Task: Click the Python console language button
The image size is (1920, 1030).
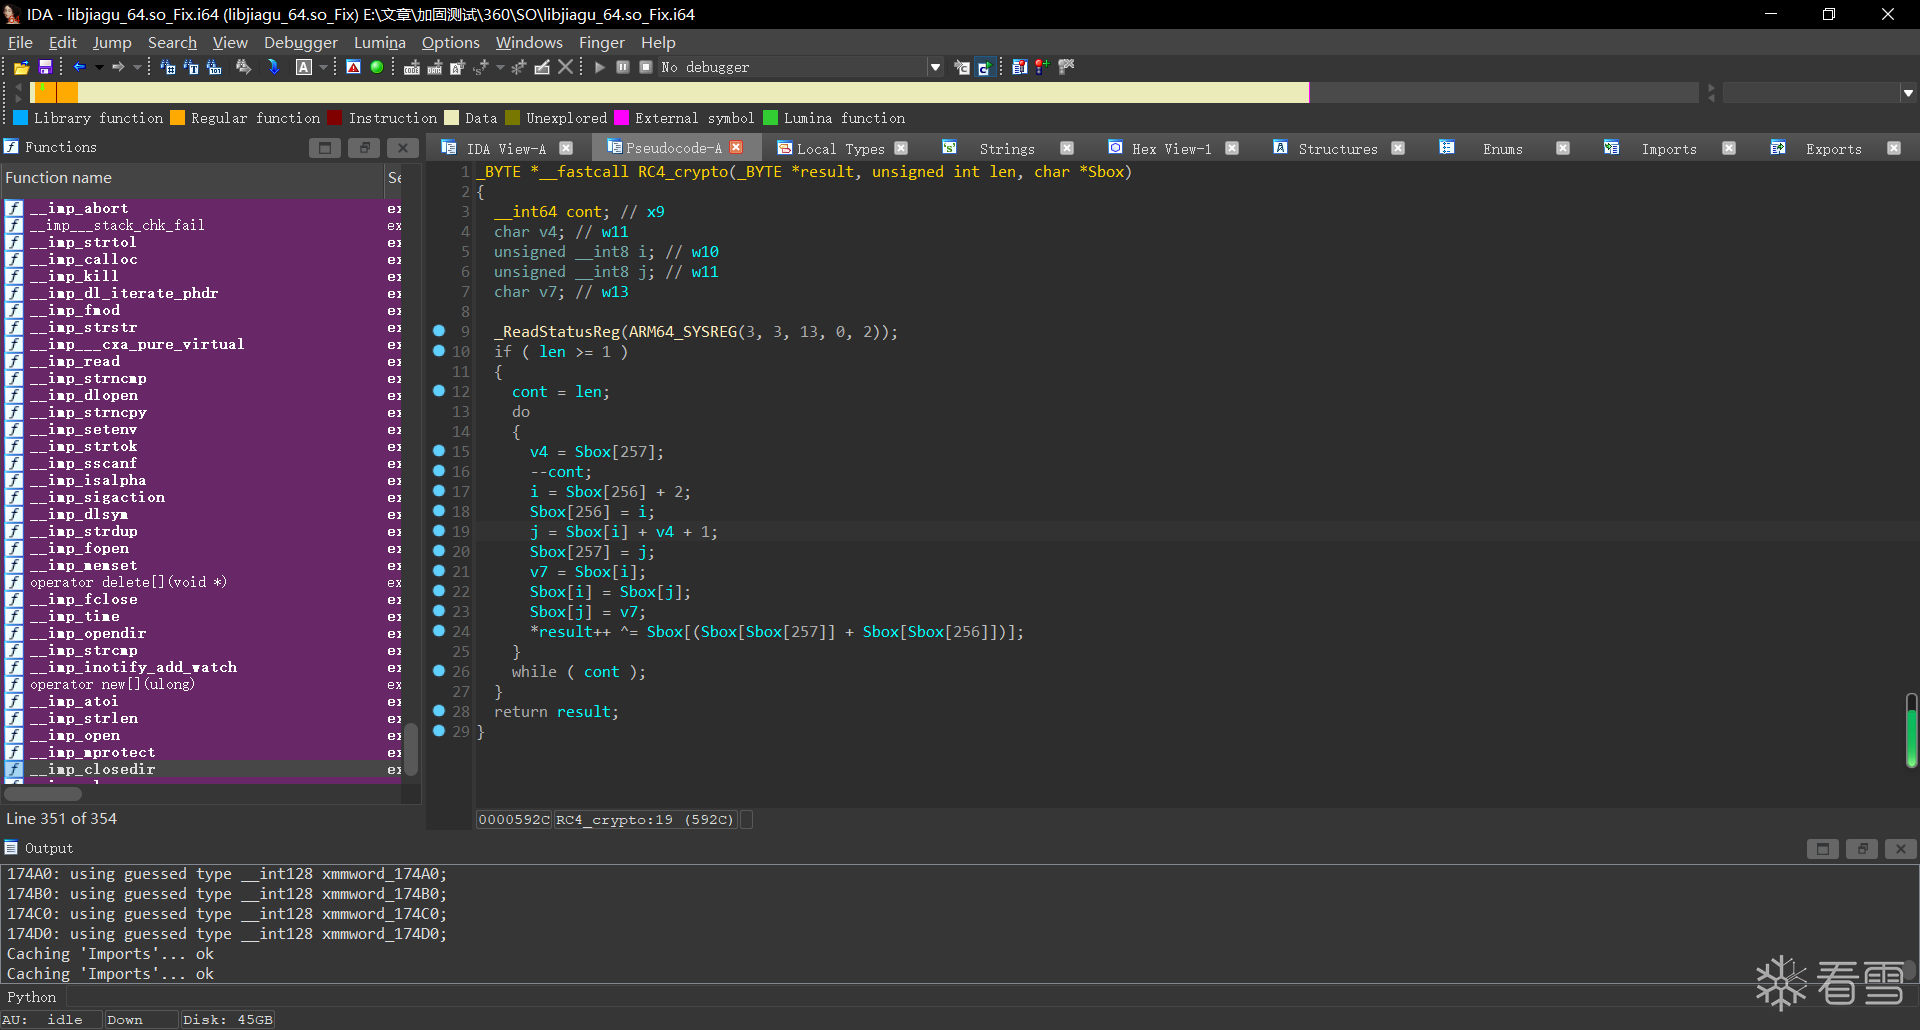Action: [32, 997]
